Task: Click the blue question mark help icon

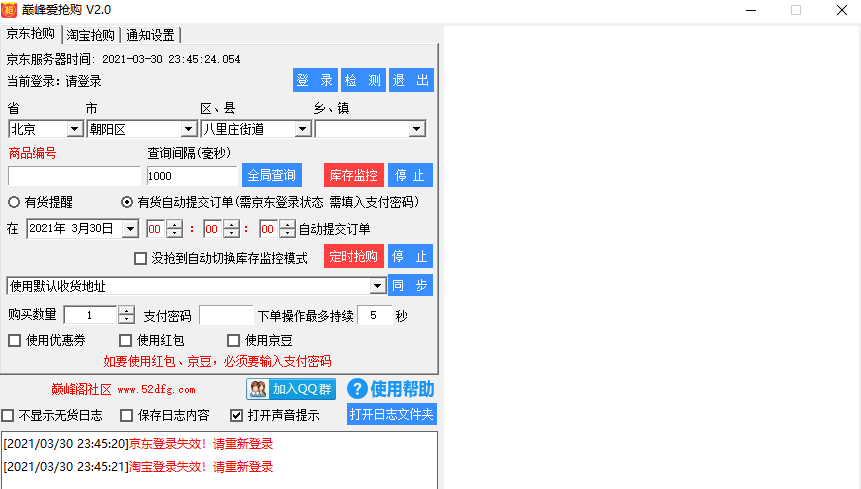Action: pyautogui.click(x=357, y=389)
